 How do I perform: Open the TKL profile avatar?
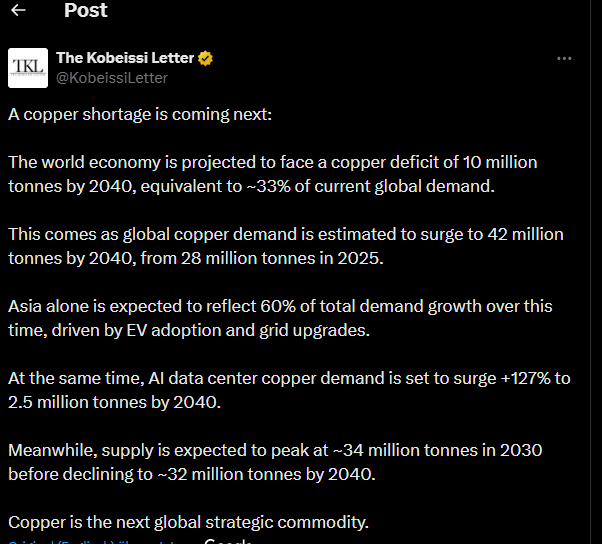(27, 67)
